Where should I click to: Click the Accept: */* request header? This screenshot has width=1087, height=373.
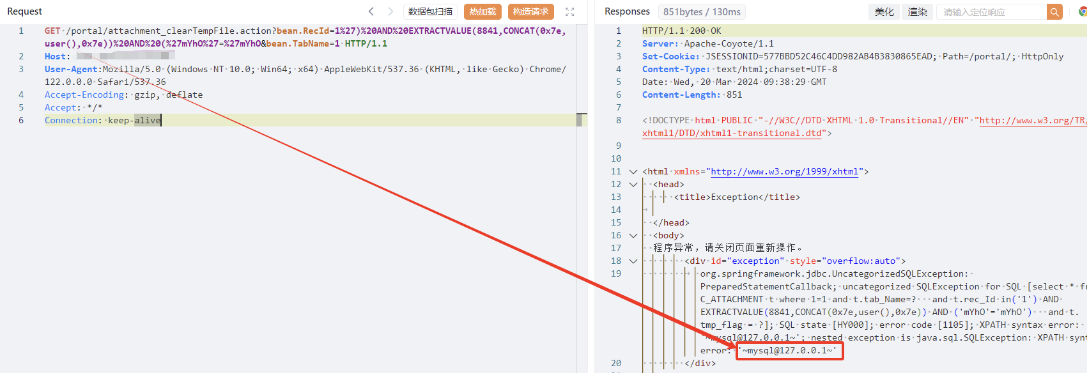tap(73, 107)
